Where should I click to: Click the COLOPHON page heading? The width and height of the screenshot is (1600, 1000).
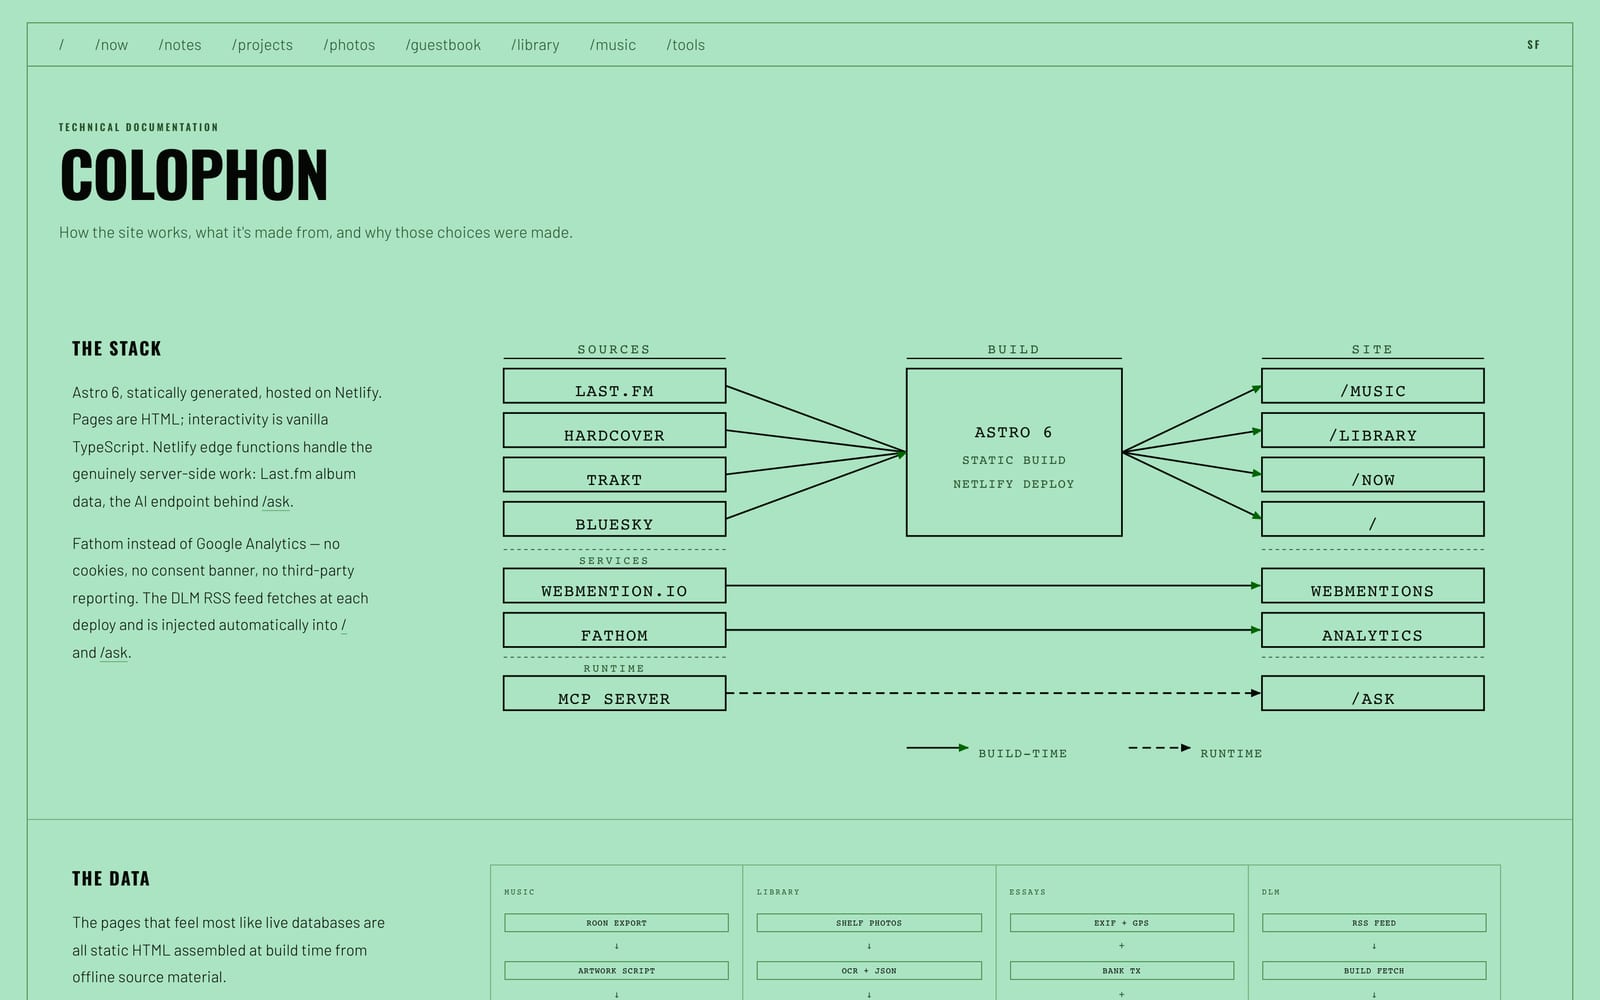point(194,176)
